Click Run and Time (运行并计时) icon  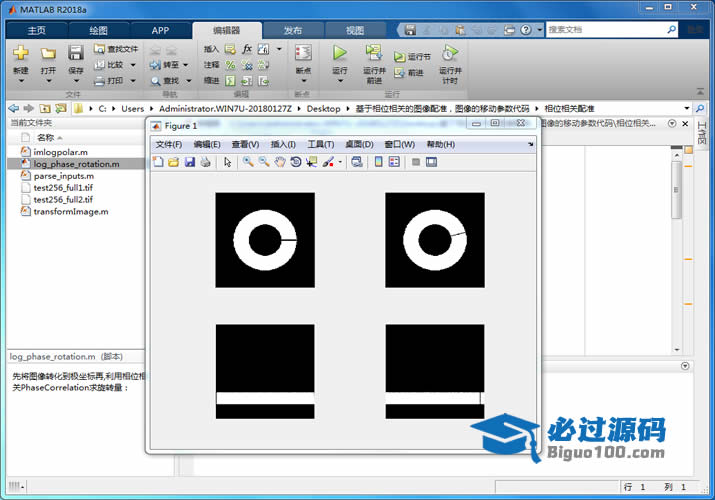coord(450,53)
